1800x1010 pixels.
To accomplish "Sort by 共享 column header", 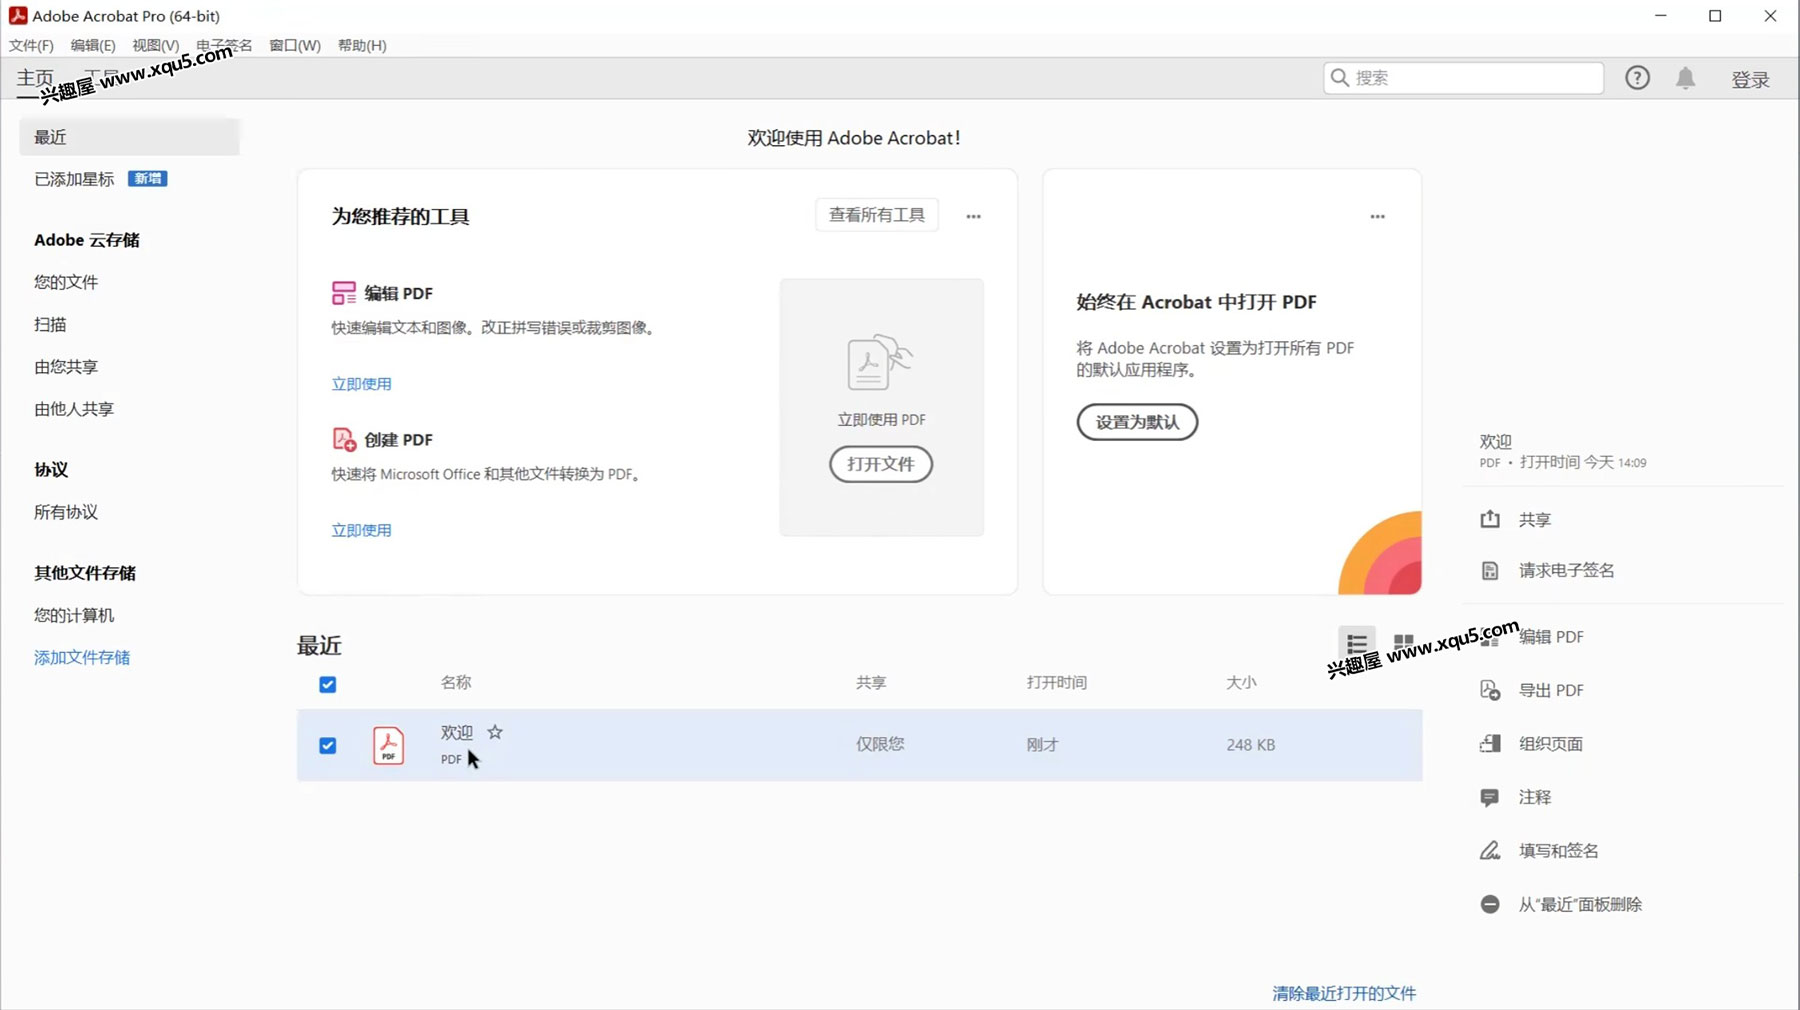I will click(x=871, y=682).
